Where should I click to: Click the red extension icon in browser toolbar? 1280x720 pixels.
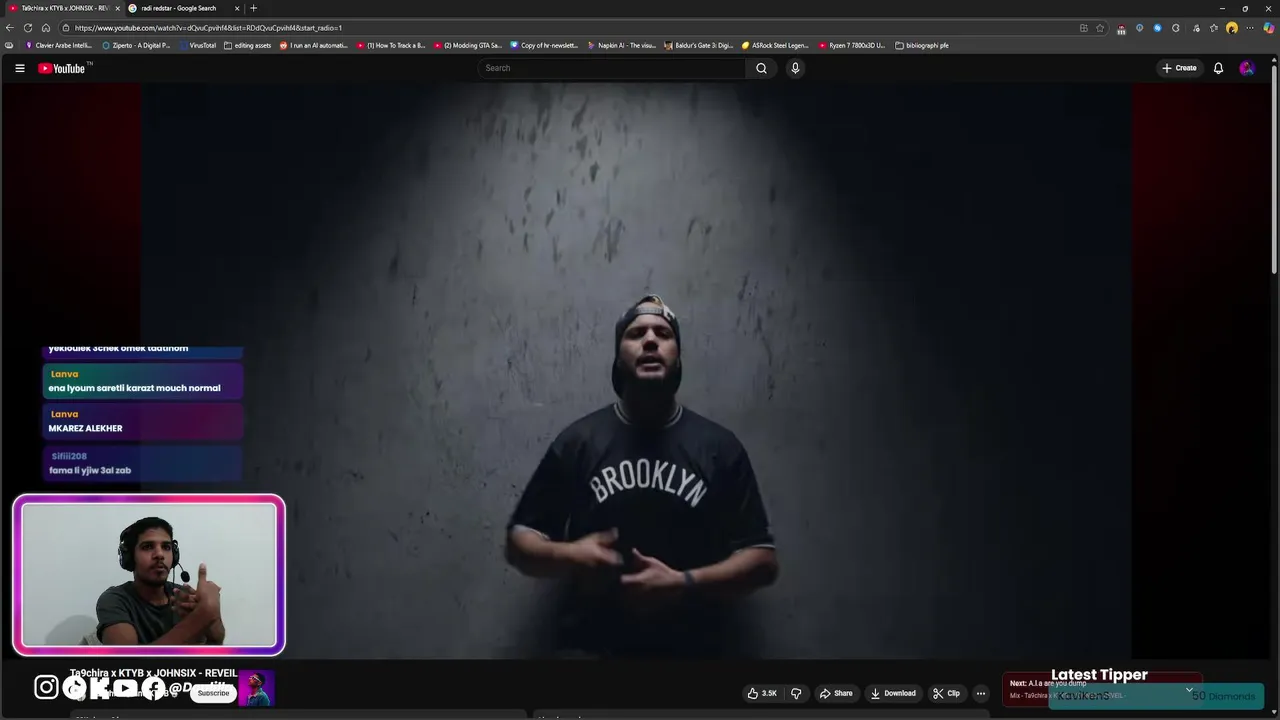tap(1121, 28)
